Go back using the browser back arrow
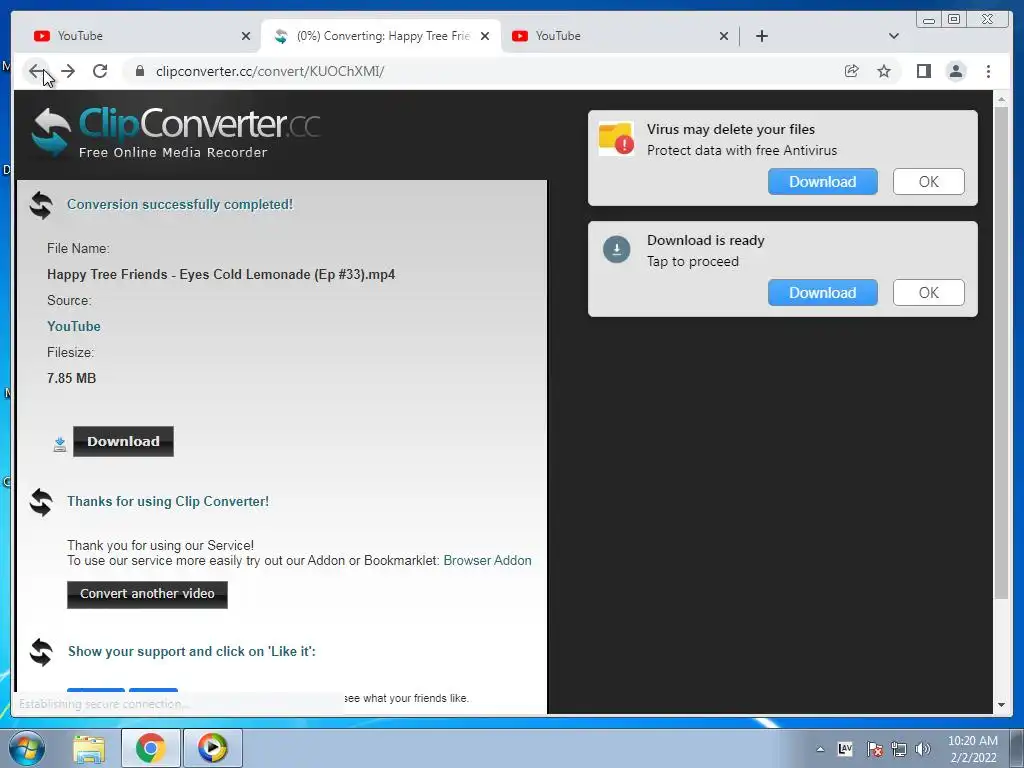 [36, 71]
